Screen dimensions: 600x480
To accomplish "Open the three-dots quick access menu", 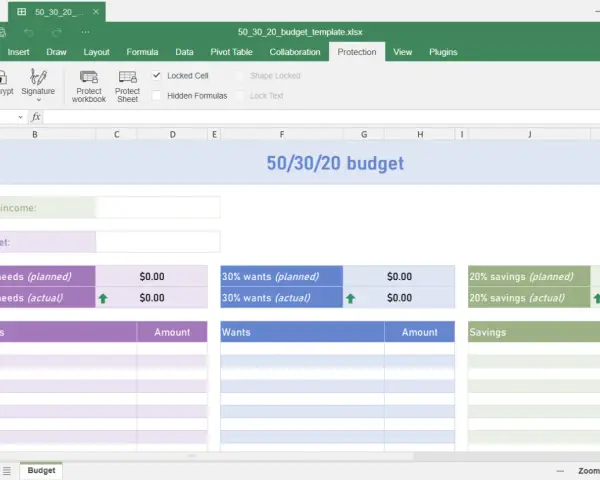I will [x=85, y=32].
